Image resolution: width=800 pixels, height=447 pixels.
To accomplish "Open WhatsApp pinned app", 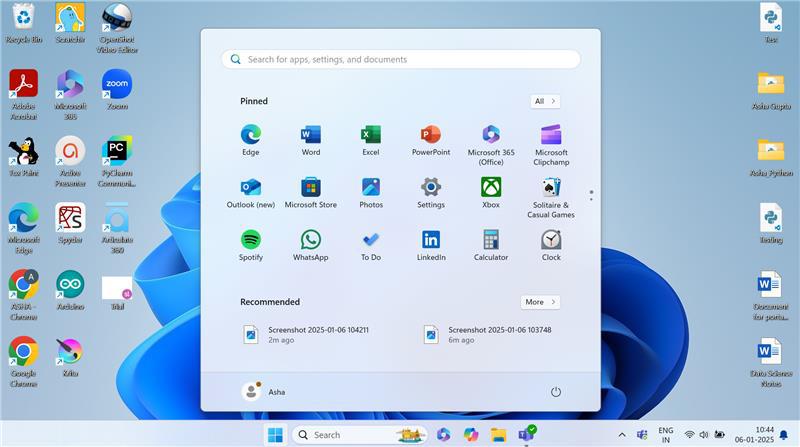I will (311, 245).
